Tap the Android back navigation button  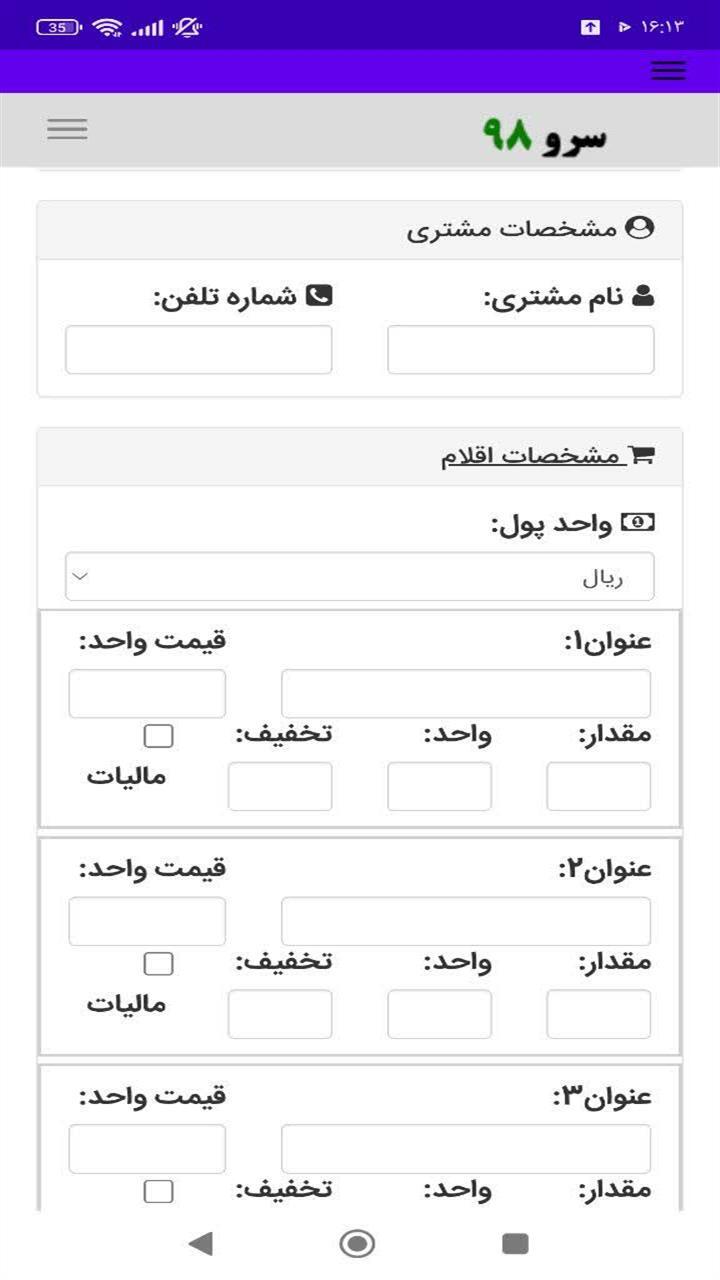pyautogui.click(x=201, y=1243)
